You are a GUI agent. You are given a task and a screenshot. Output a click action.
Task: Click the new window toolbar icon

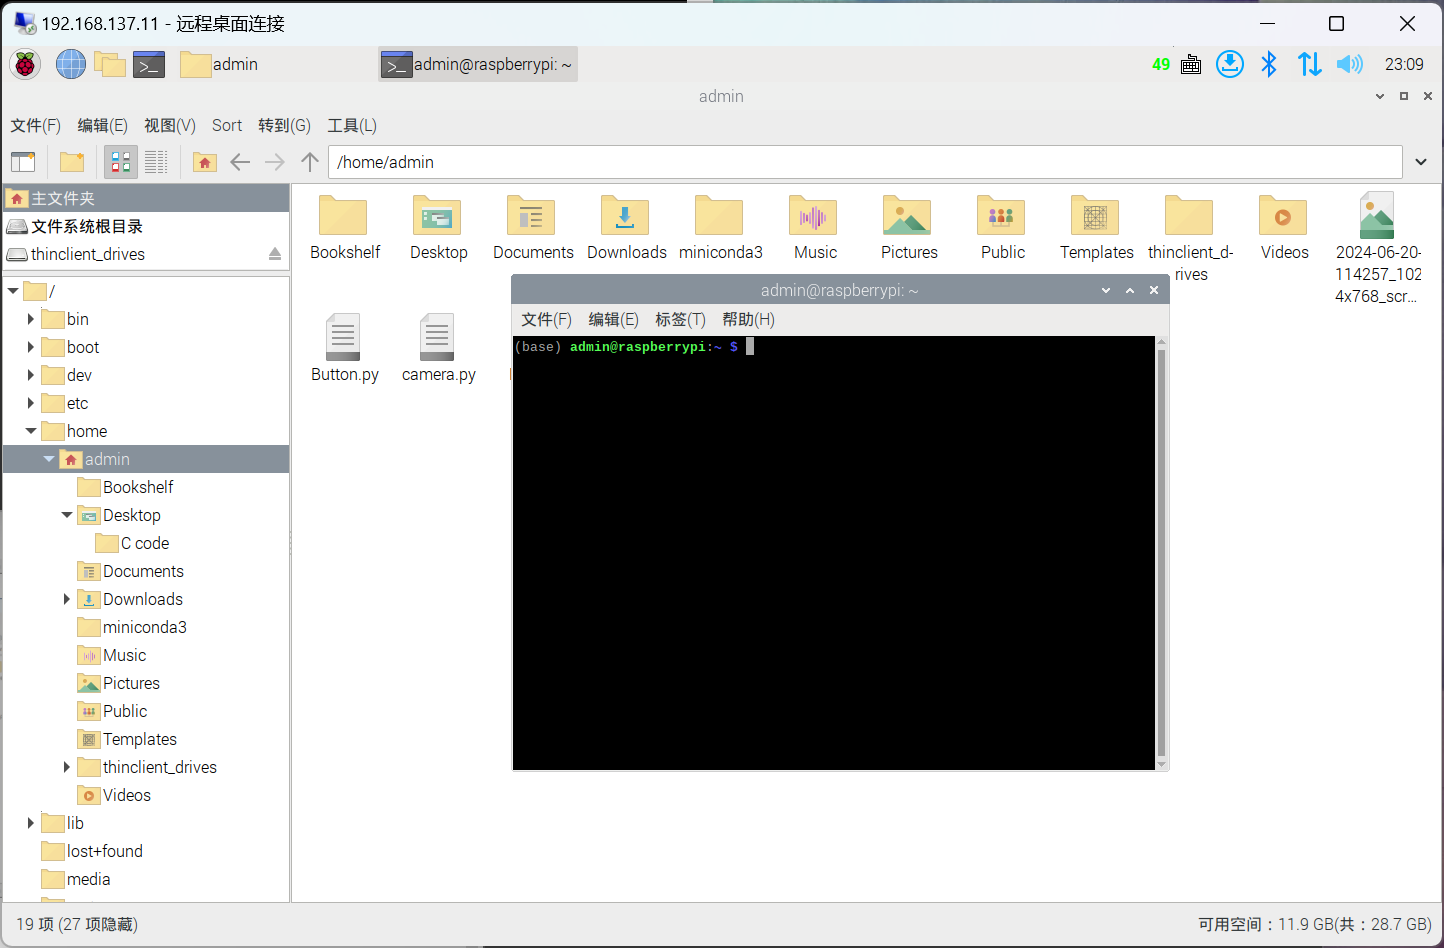click(x=23, y=162)
